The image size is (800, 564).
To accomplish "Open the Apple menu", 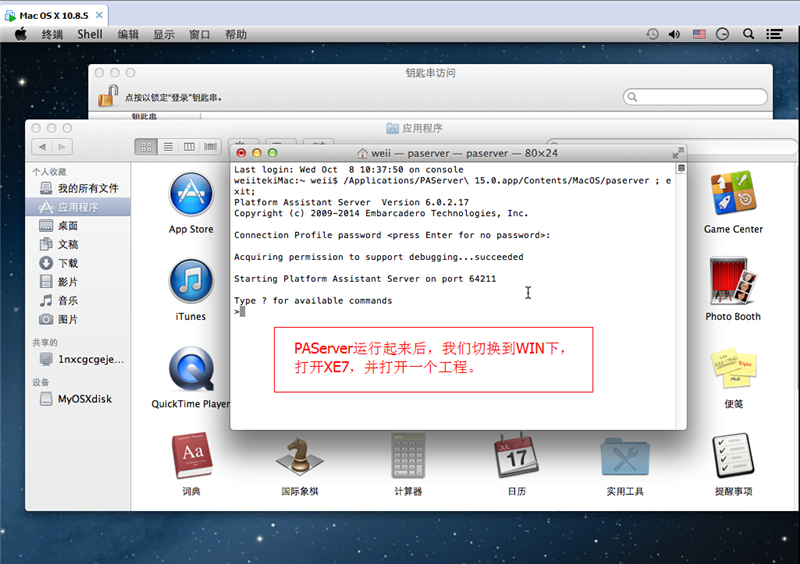I will (x=20, y=34).
